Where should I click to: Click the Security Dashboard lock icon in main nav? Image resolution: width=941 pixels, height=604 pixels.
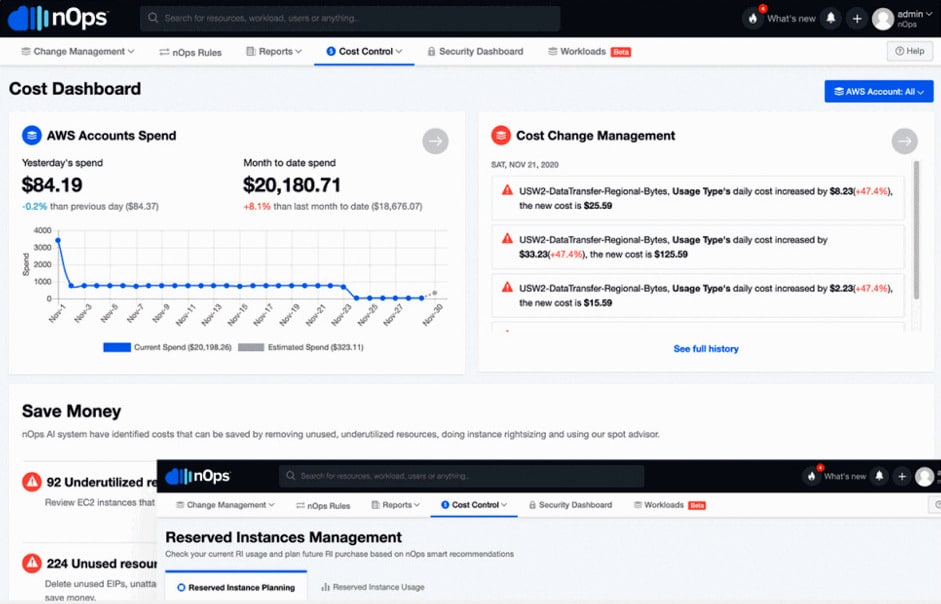pyautogui.click(x=431, y=52)
